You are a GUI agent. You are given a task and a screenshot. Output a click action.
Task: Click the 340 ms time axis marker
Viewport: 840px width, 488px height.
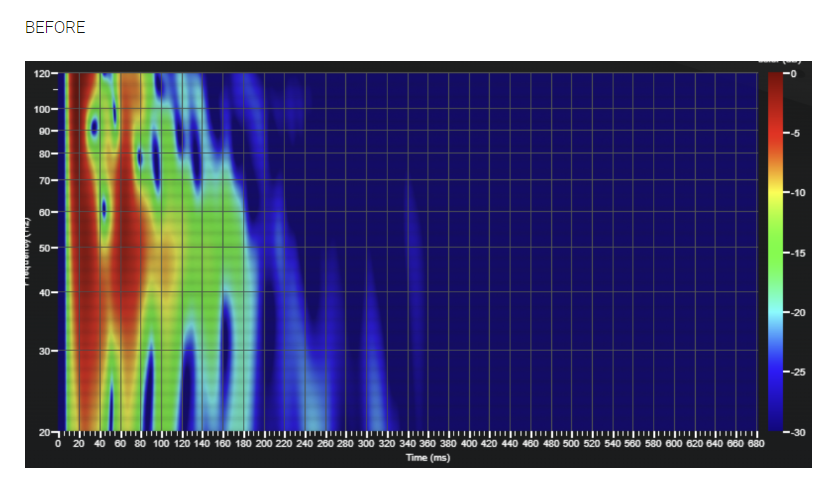tap(407, 443)
